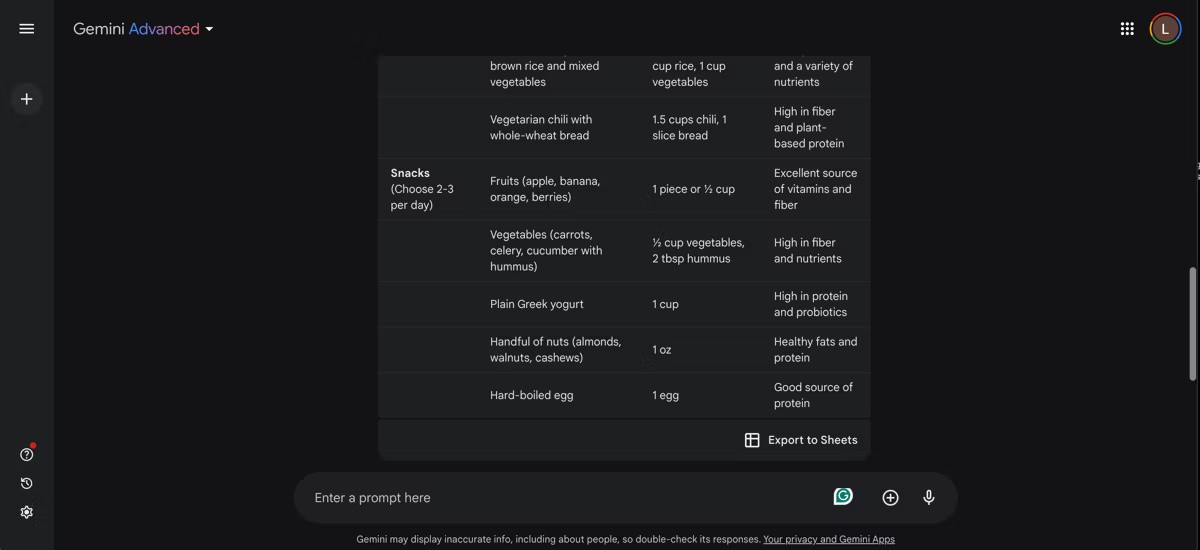Click the Export to Sheets button
Image resolution: width=1200 pixels, height=550 pixels.
point(801,440)
